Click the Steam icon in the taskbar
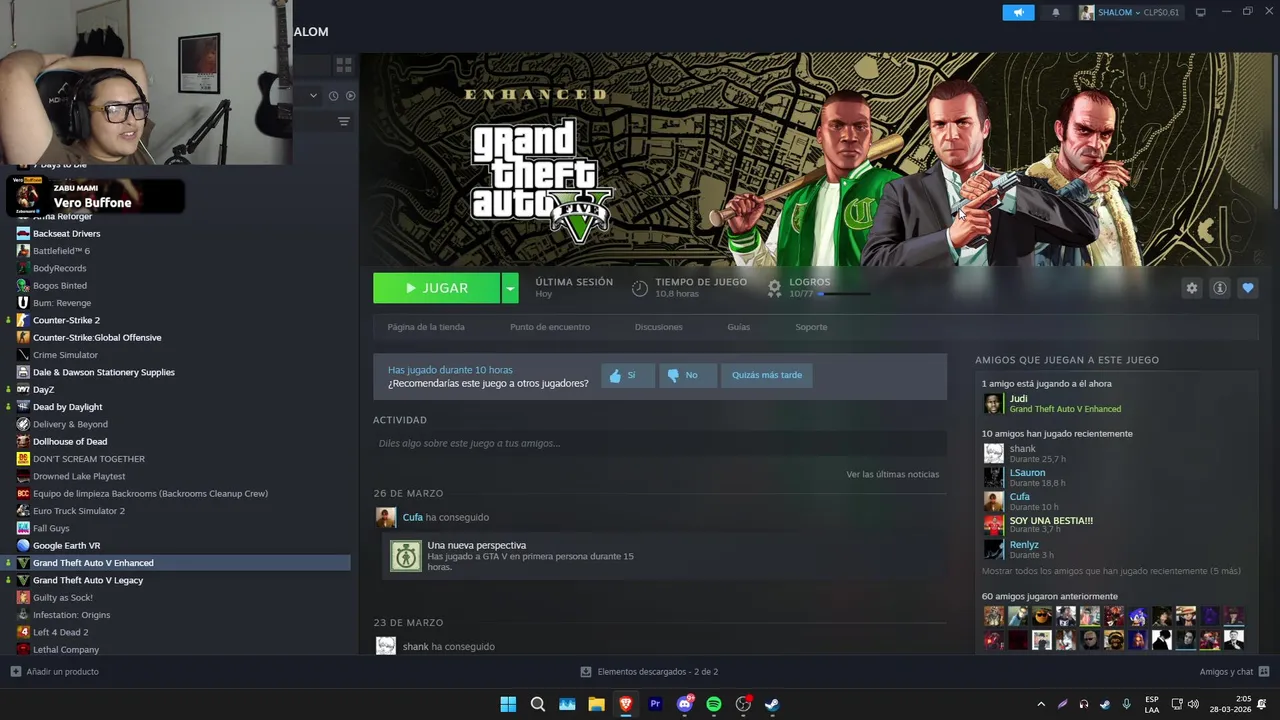Screen dimensions: 1280x720 tap(772, 704)
